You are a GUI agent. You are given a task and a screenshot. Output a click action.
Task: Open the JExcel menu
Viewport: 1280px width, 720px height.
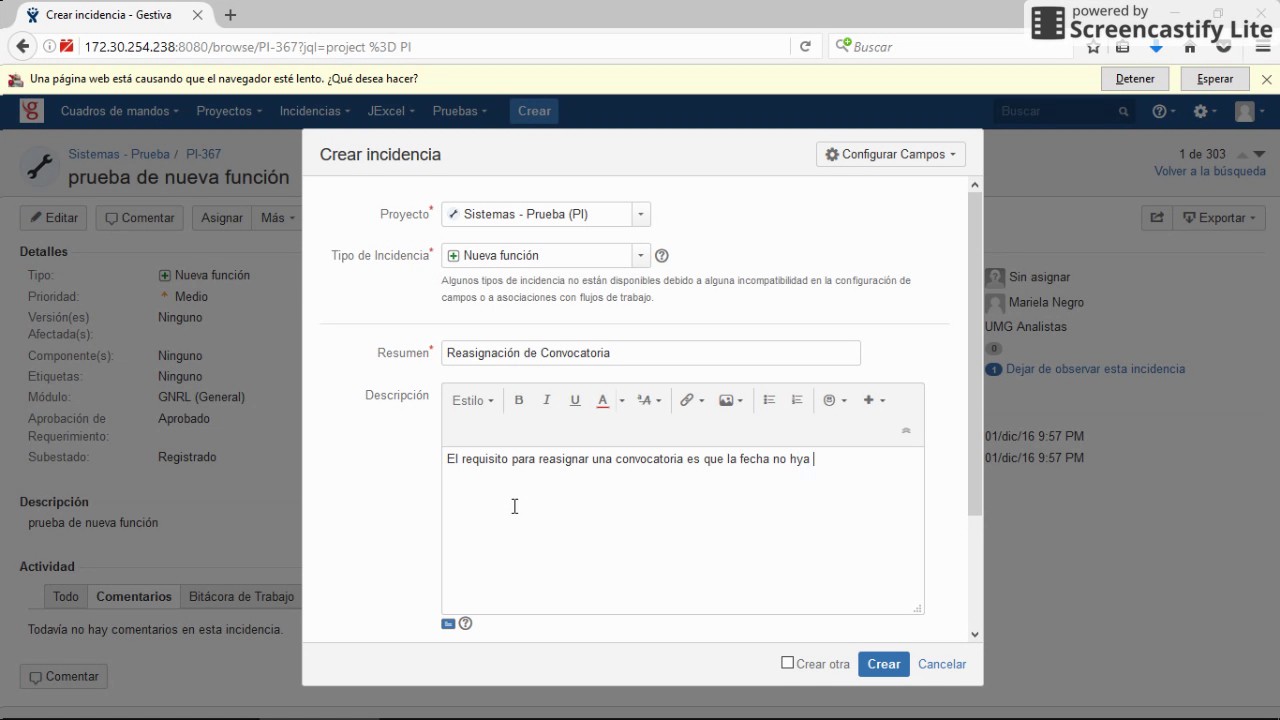[391, 111]
